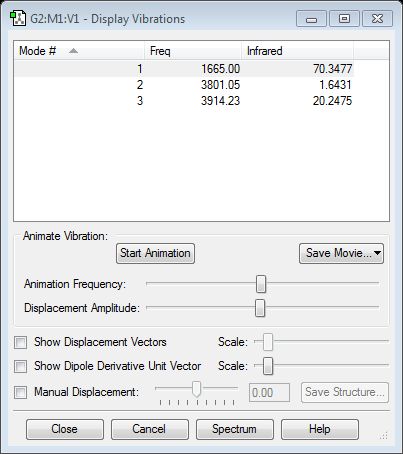Click the Animation Frequency slider handle
This screenshot has width=403, height=454.
coord(261,284)
